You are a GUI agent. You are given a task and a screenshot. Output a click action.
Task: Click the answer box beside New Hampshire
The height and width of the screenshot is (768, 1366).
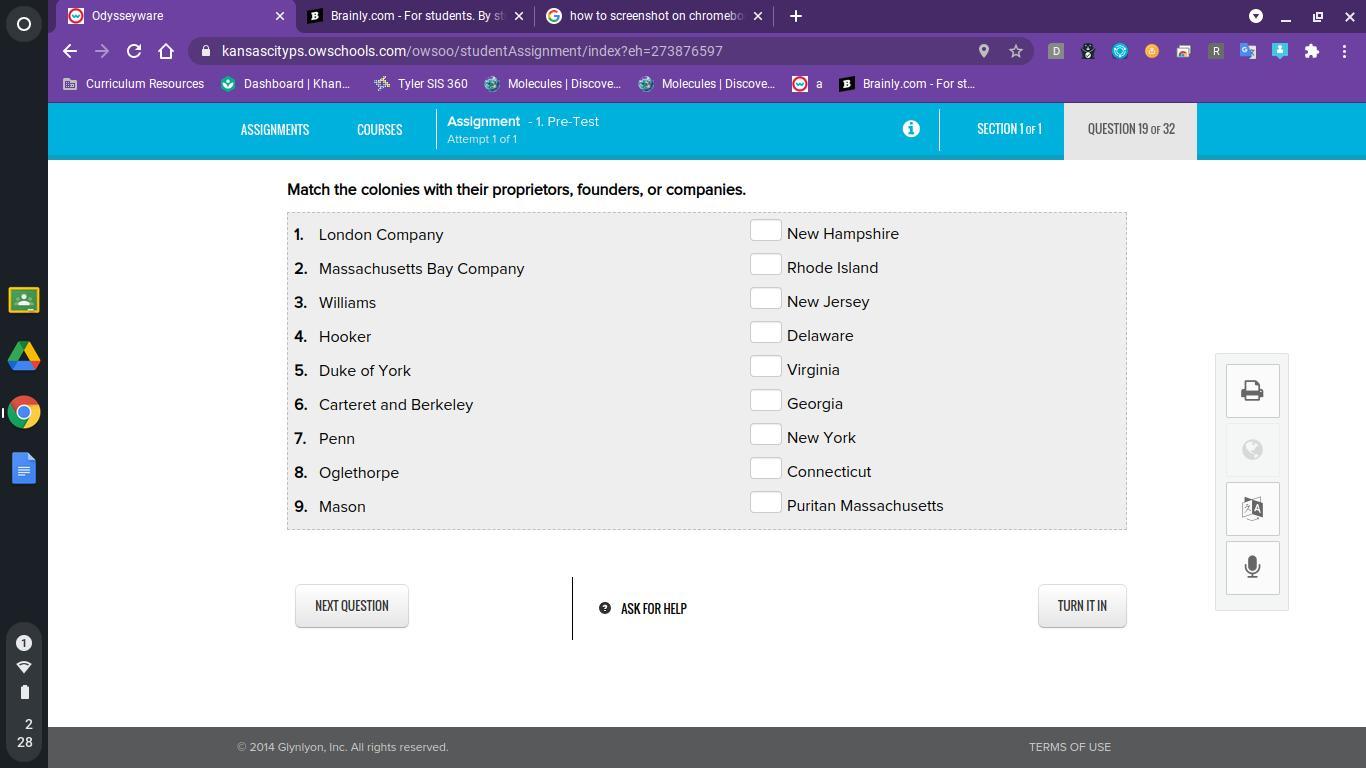tap(766, 231)
